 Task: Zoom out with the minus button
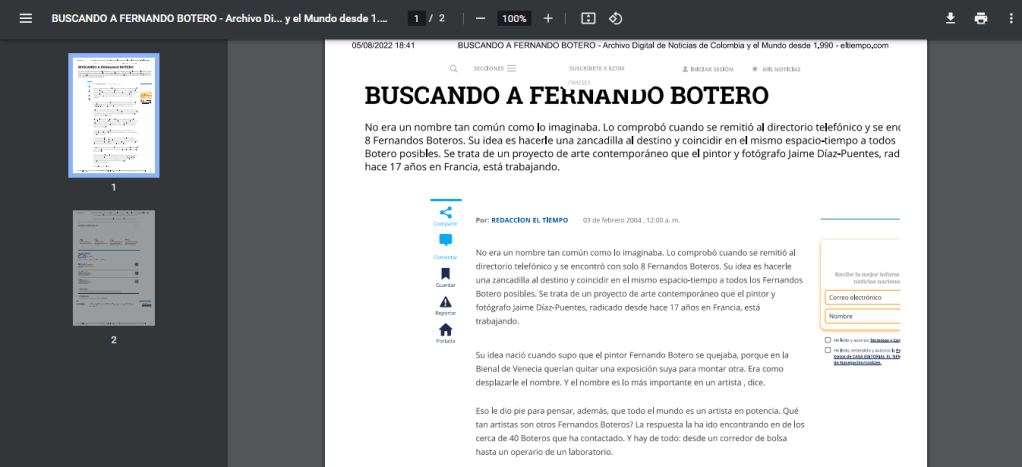[x=481, y=19]
